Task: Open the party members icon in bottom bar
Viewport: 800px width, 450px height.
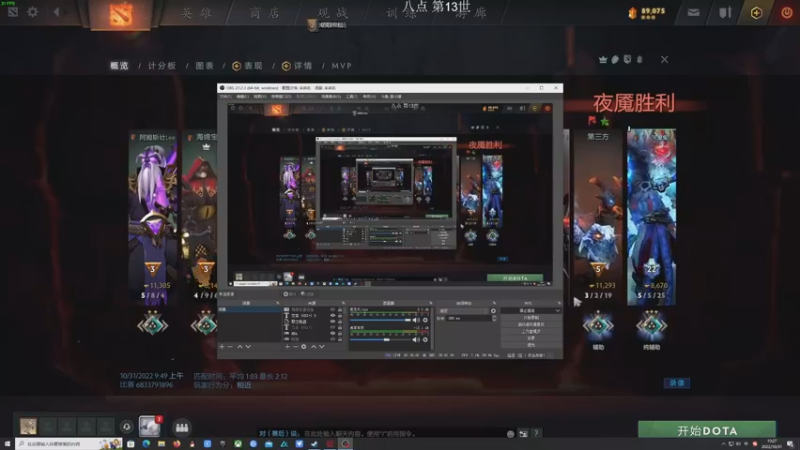Action: 182,427
